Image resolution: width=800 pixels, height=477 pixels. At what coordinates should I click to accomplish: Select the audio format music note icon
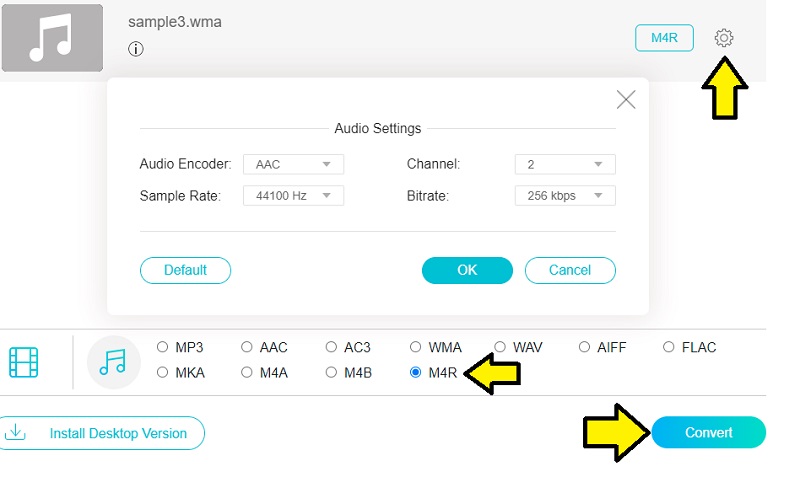pos(113,362)
